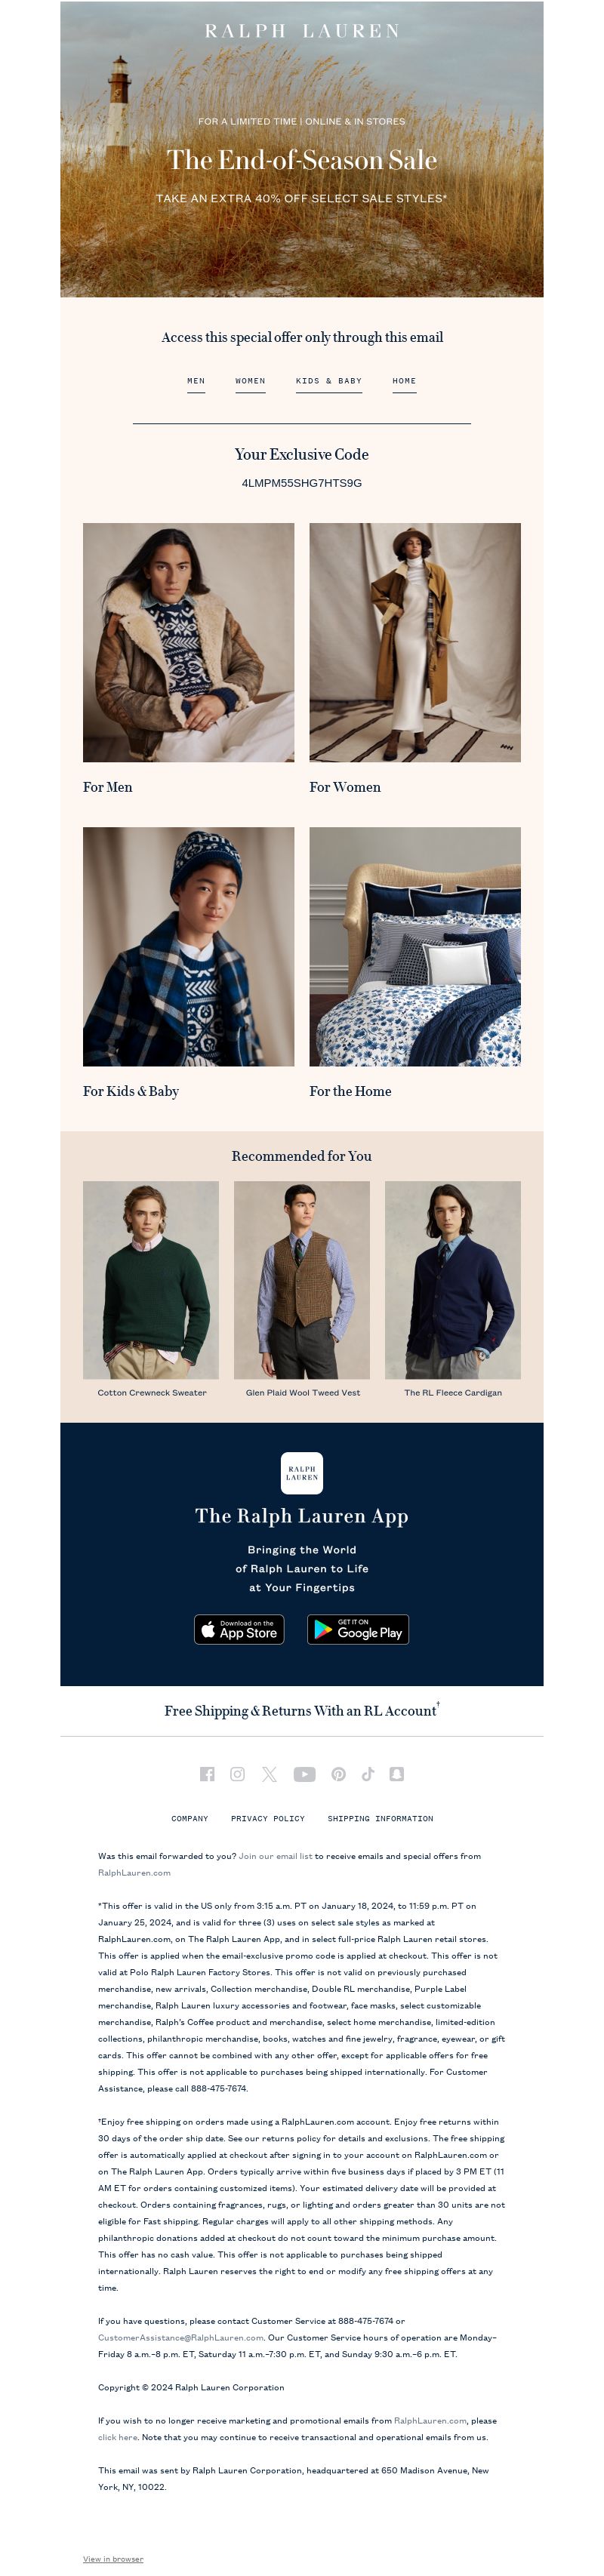Click Get it on Google Play button
Screen dimensions: 604x2576
(x=358, y=1629)
